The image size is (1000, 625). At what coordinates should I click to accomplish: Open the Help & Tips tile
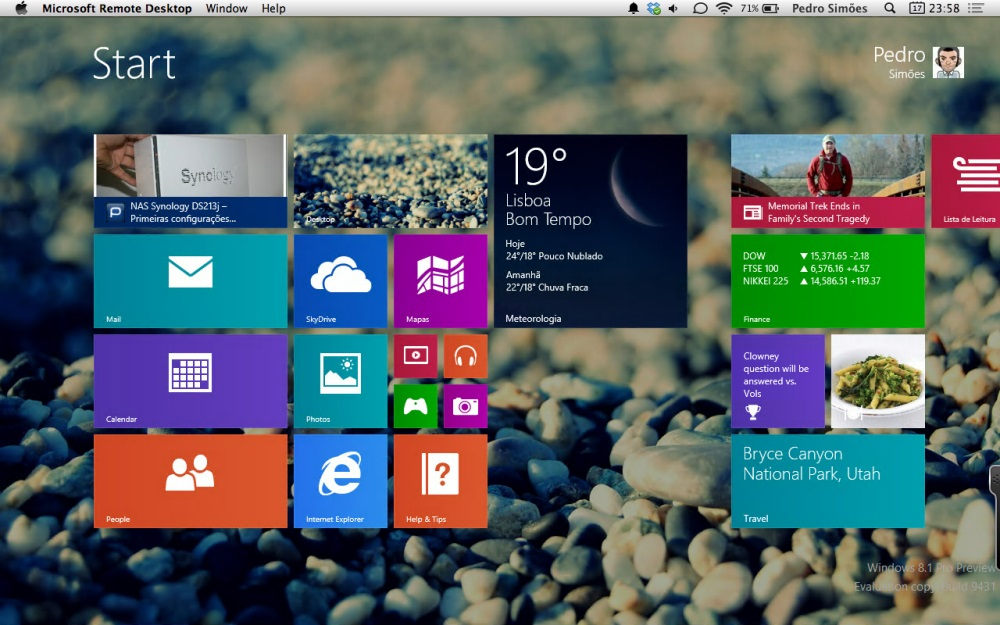click(x=440, y=482)
